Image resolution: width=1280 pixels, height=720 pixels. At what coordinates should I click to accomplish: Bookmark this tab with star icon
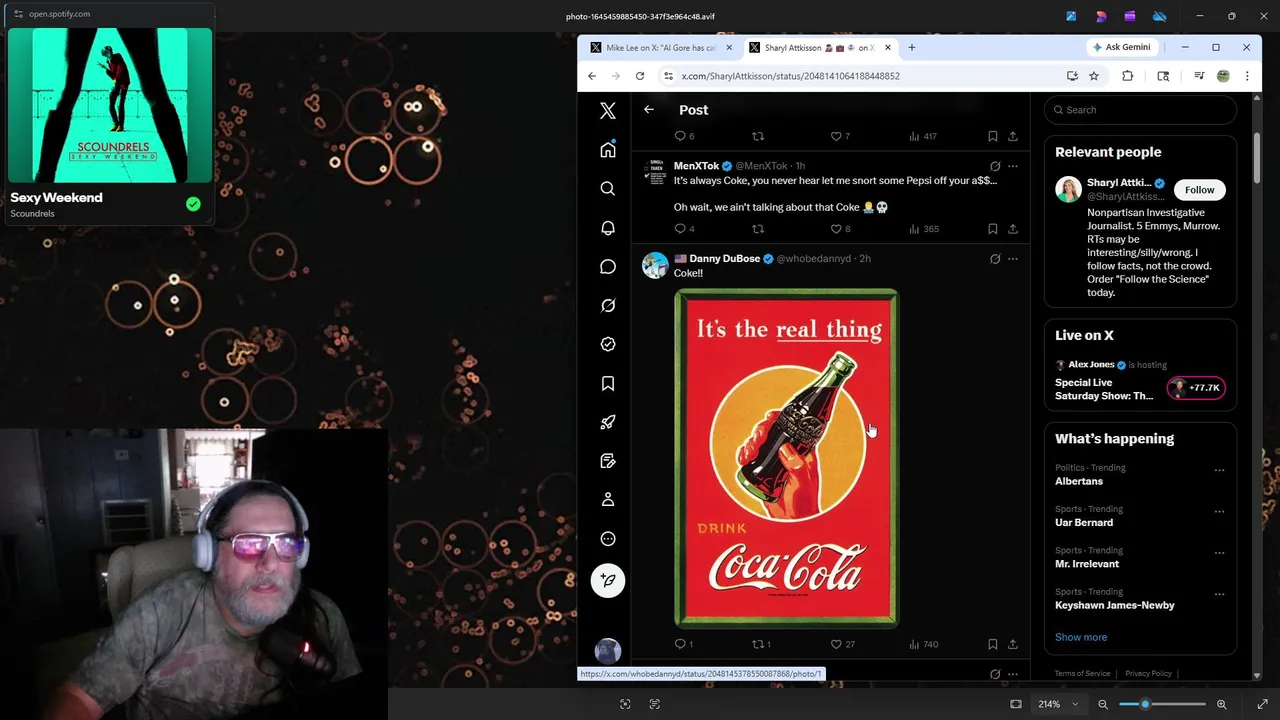pyautogui.click(x=1094, y=76)
